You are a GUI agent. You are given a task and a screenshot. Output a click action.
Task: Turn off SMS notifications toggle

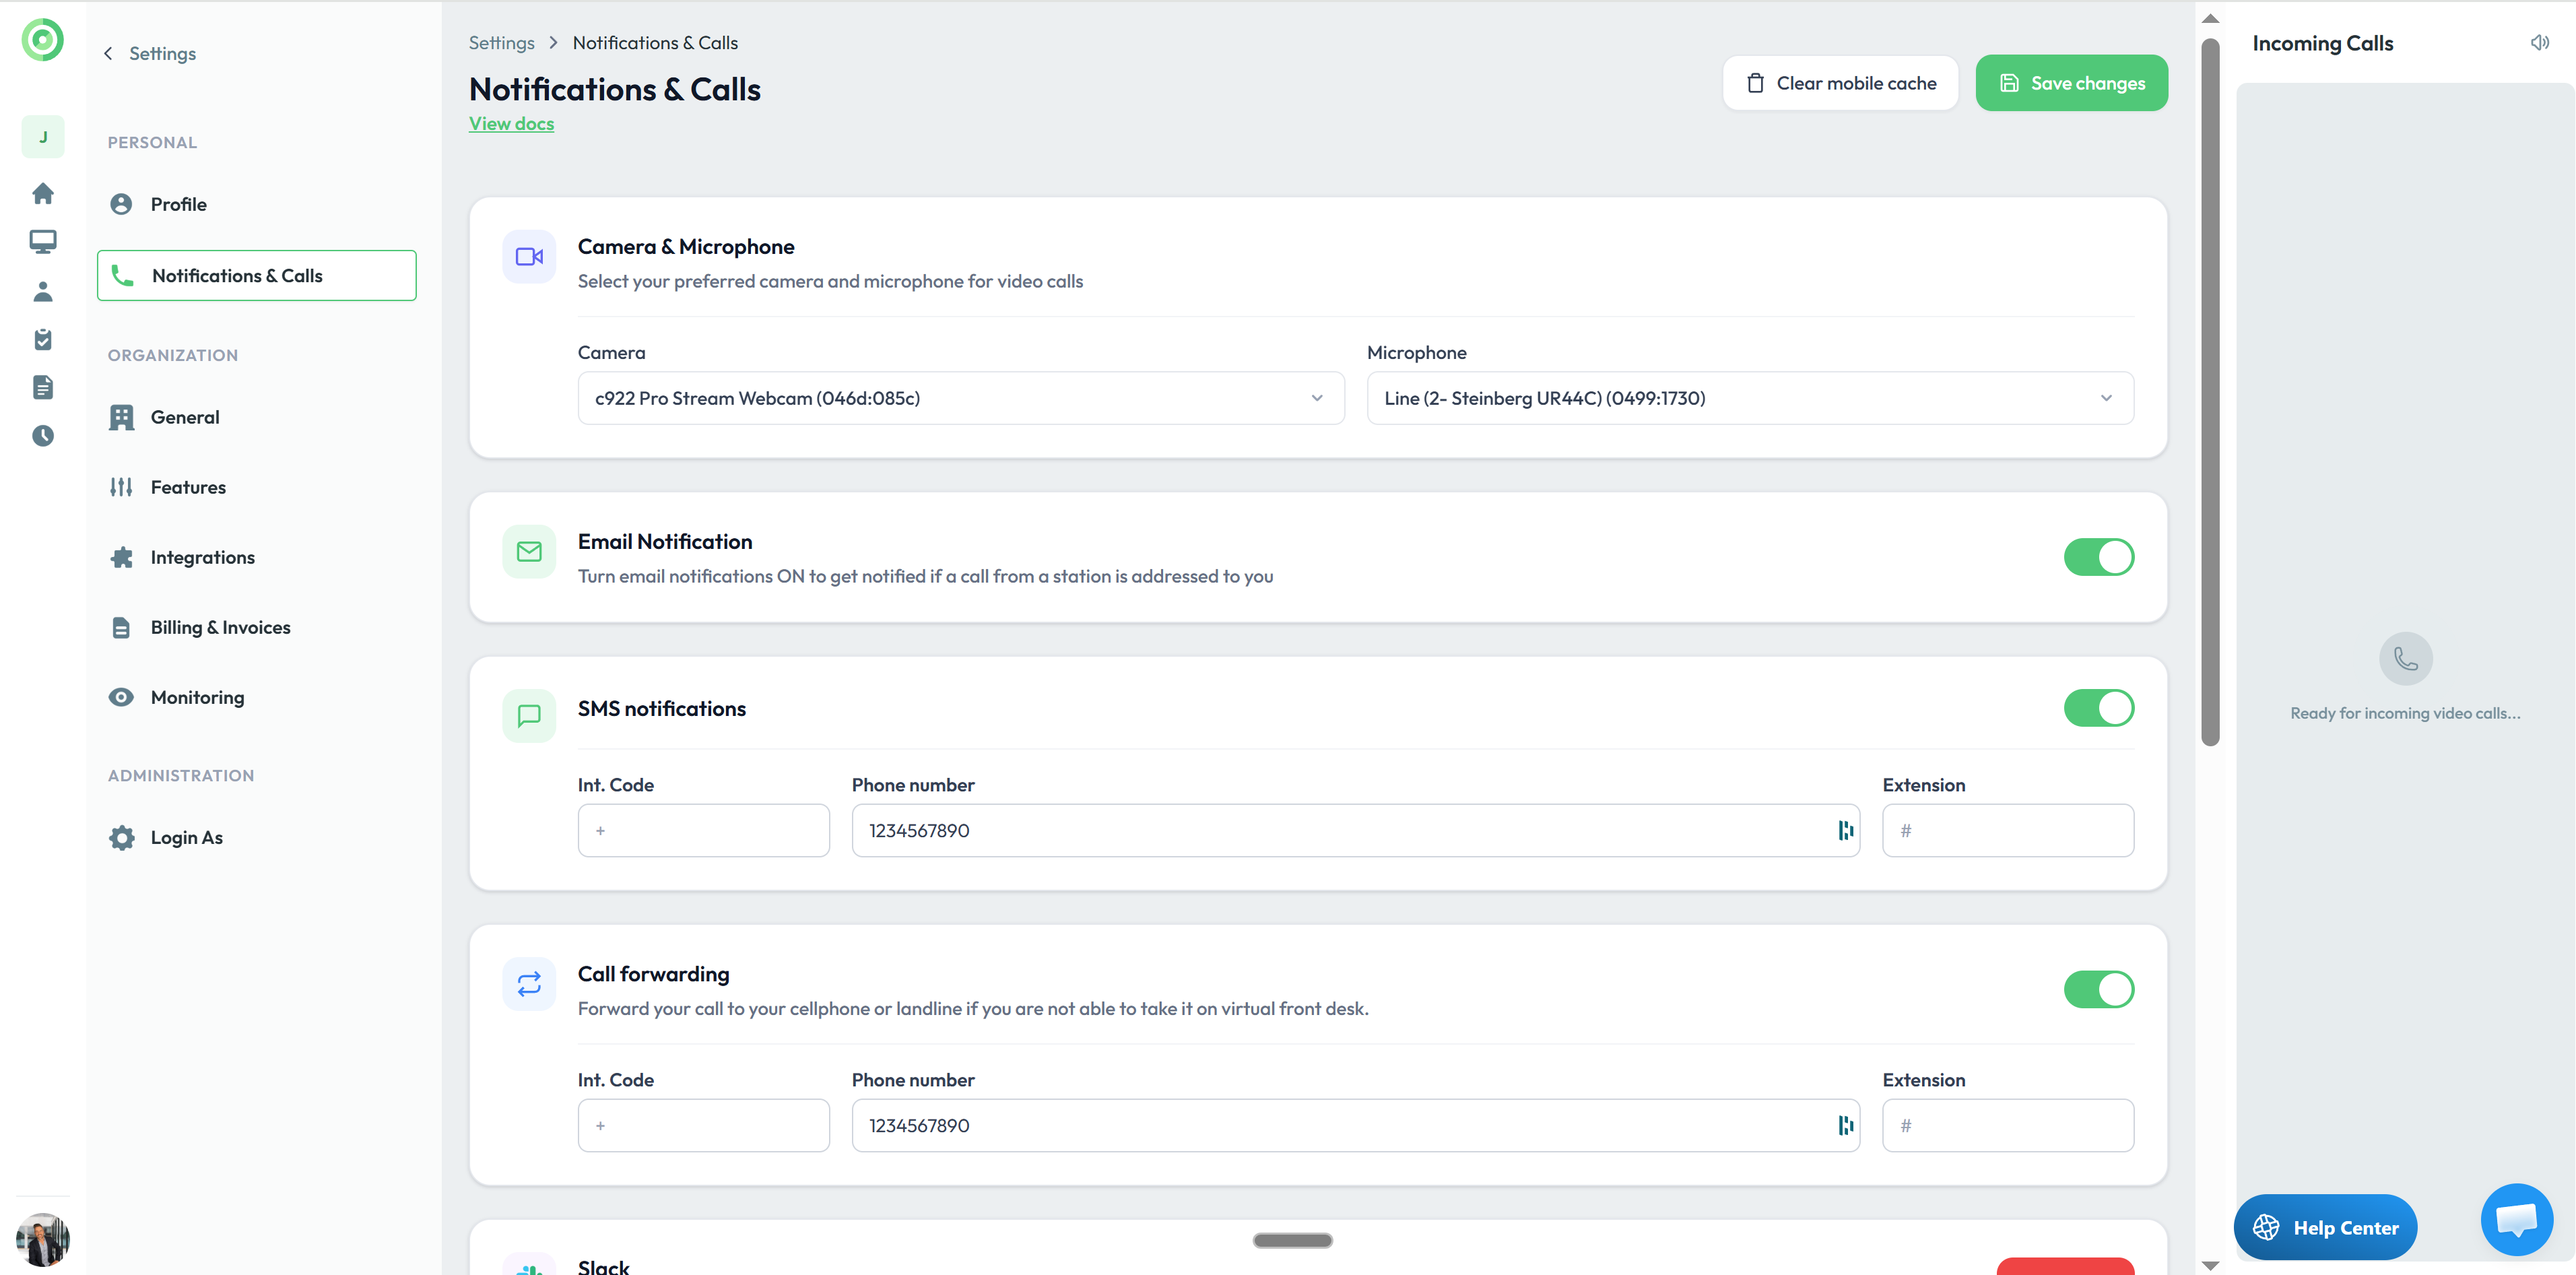[2098, 708]
